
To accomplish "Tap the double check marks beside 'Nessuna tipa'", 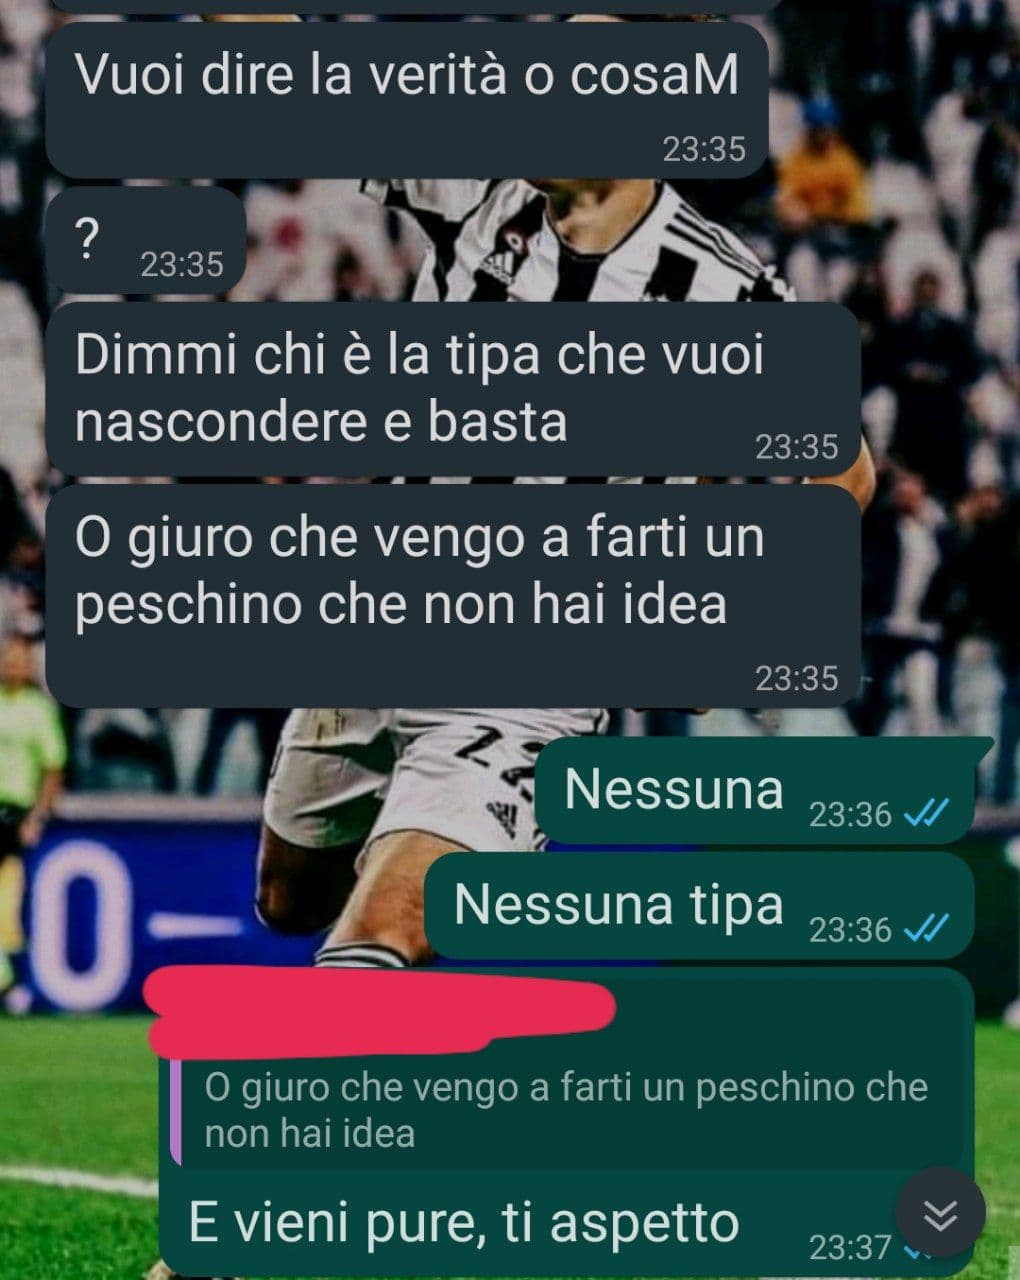I will click(x=925, y=929).
